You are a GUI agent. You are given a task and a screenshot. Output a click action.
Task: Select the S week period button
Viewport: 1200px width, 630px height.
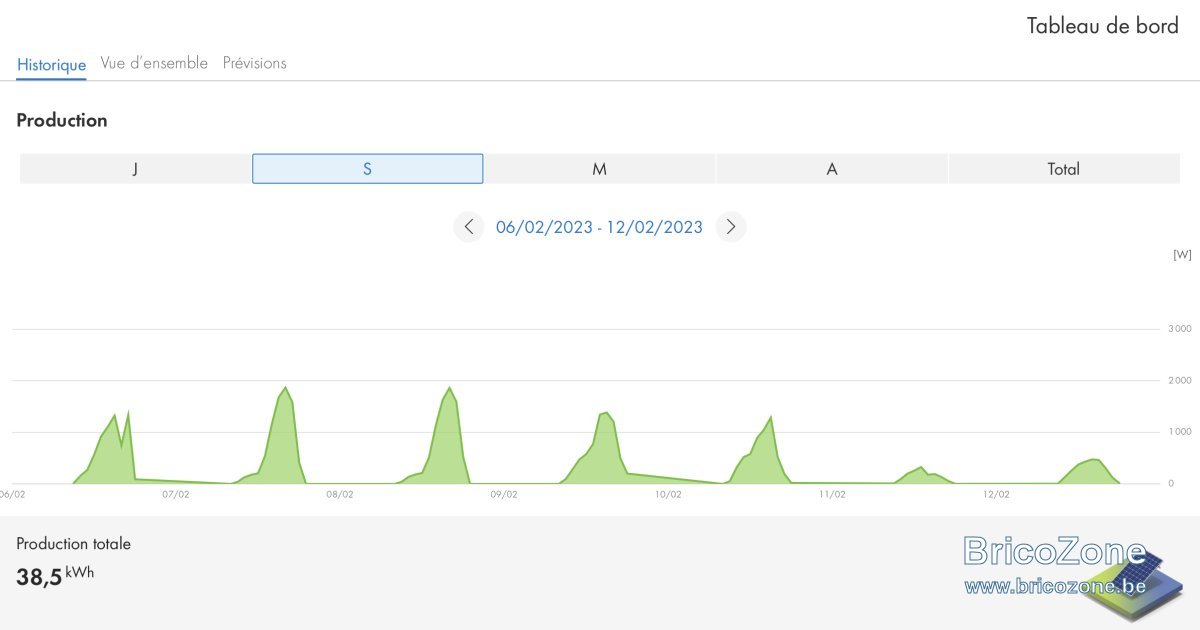[x=367, y=169]
